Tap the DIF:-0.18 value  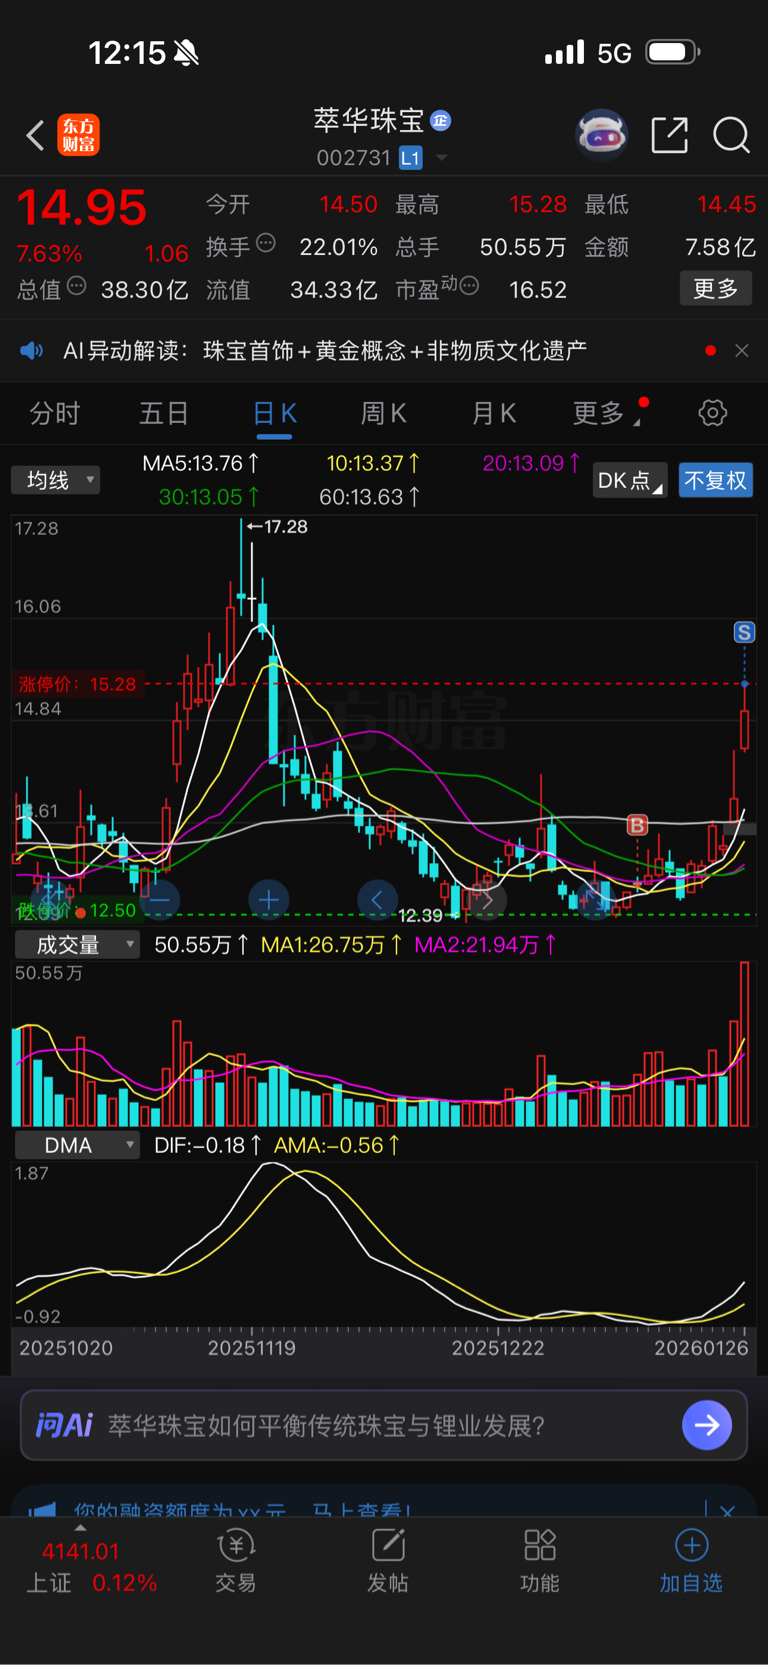click(x=208, y=1146)
